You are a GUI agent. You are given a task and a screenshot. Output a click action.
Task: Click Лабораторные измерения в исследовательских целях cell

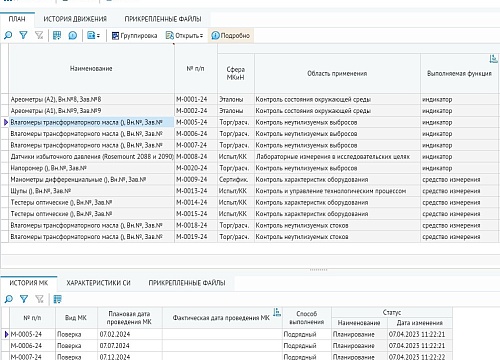[337, 157]
